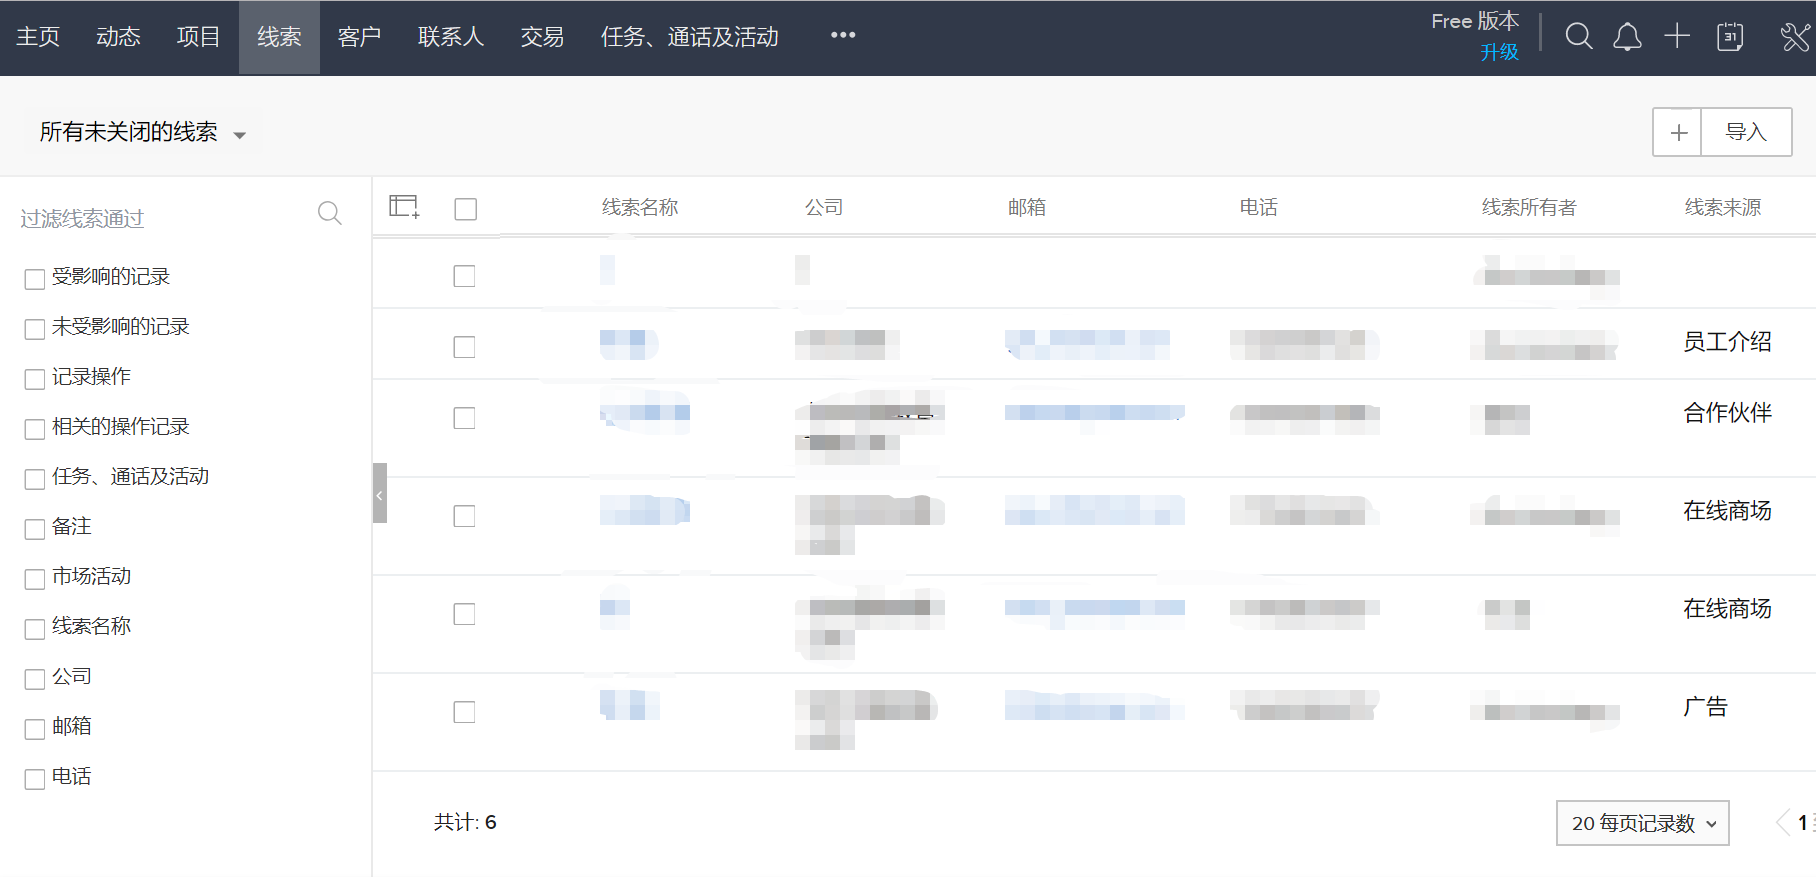Open the more modules ellipsis menu
1816x877 pixels.
click(x=843, y=36)
